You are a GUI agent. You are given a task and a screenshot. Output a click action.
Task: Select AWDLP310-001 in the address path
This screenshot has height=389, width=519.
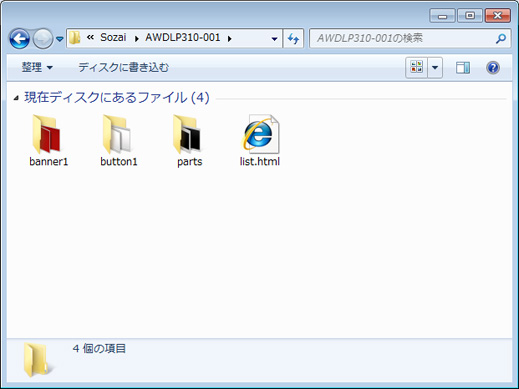coord(183,37)
